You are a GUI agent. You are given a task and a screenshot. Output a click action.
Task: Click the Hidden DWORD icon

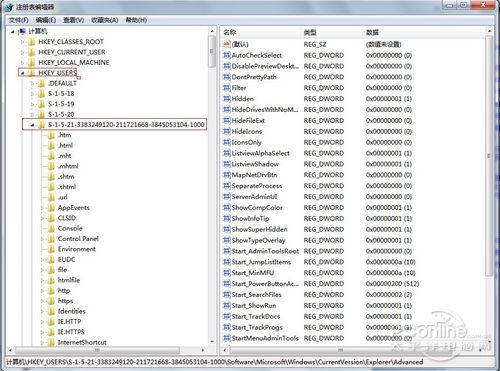click(227, 99)
